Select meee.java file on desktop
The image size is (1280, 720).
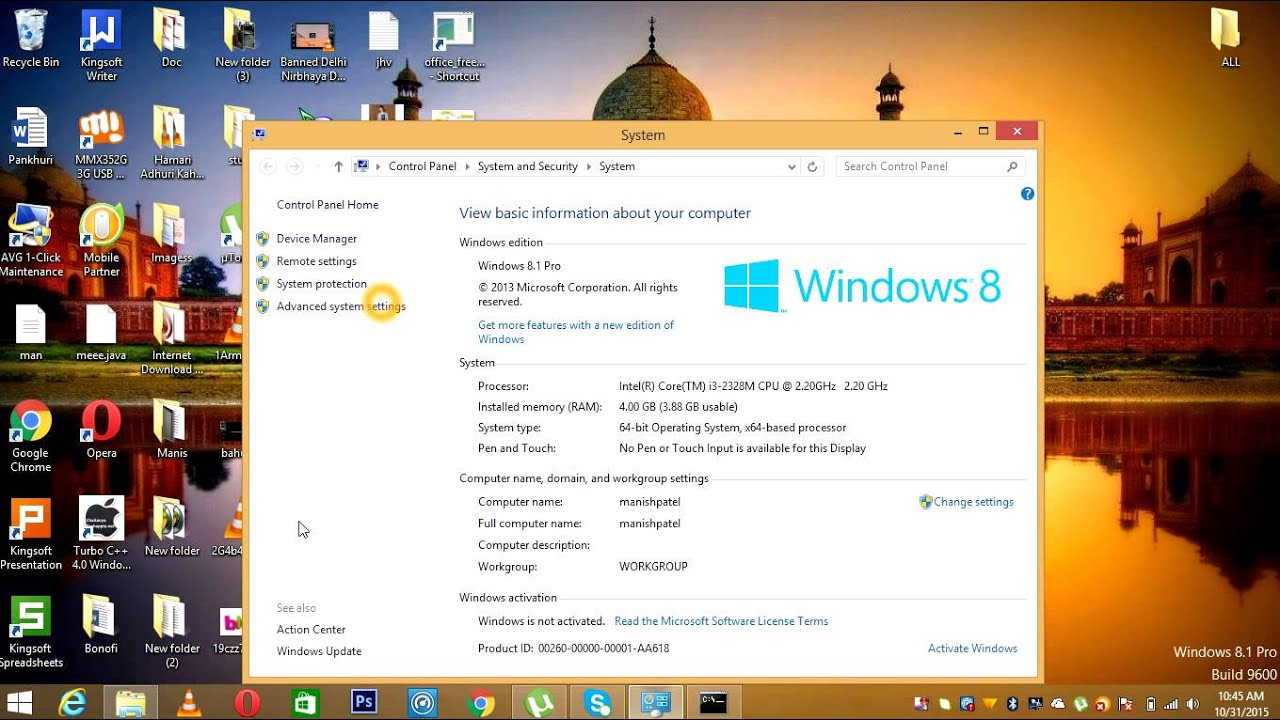point(101,333)
